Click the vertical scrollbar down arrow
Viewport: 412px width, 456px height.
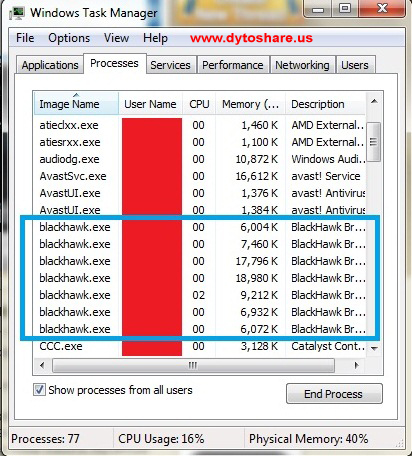374,348
